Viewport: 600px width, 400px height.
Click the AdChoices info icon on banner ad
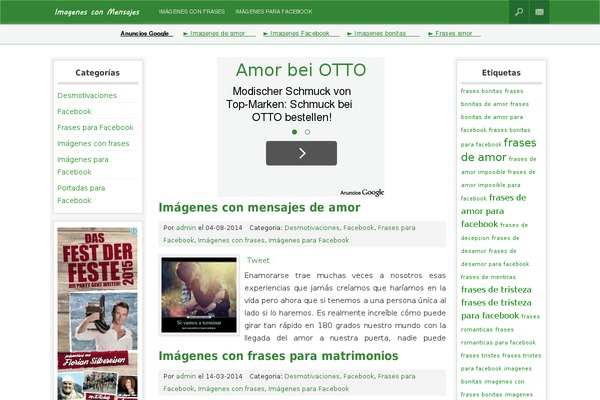click(x=134, y=231)
